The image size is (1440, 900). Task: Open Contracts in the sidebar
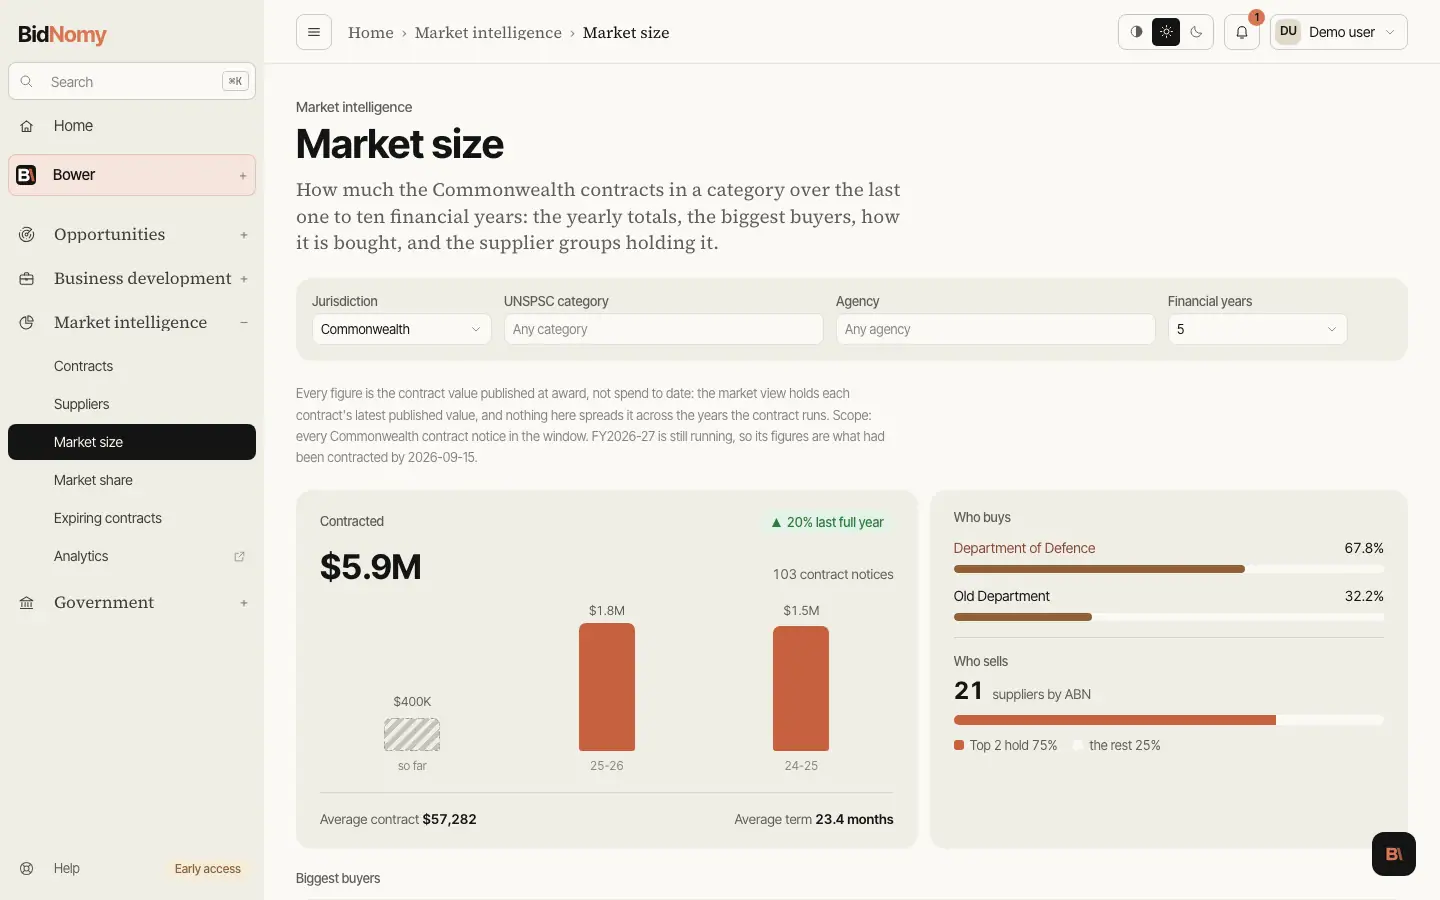[x=132, y=366]
